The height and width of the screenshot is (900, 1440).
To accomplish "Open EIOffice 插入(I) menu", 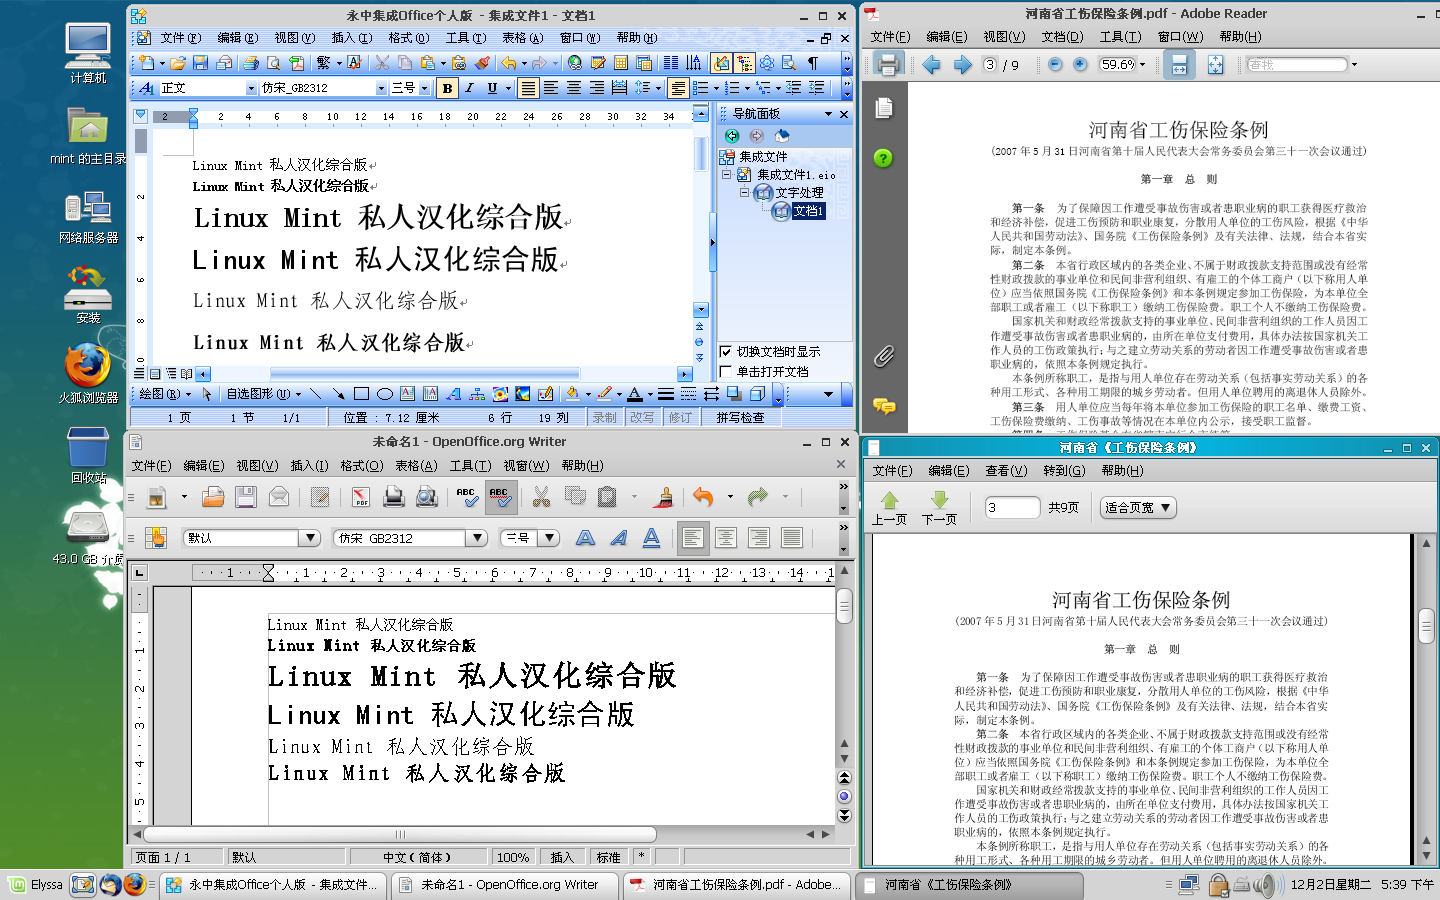I will (351, 38).
